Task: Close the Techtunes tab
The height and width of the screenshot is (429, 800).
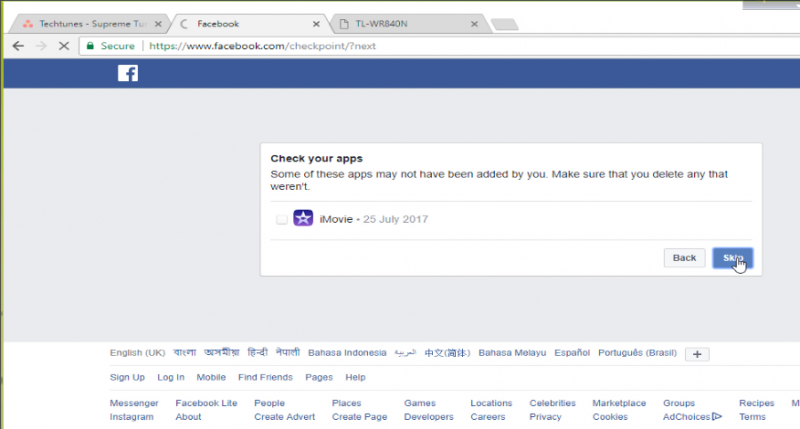Action: pyautogui.click(x=158, y=24)
